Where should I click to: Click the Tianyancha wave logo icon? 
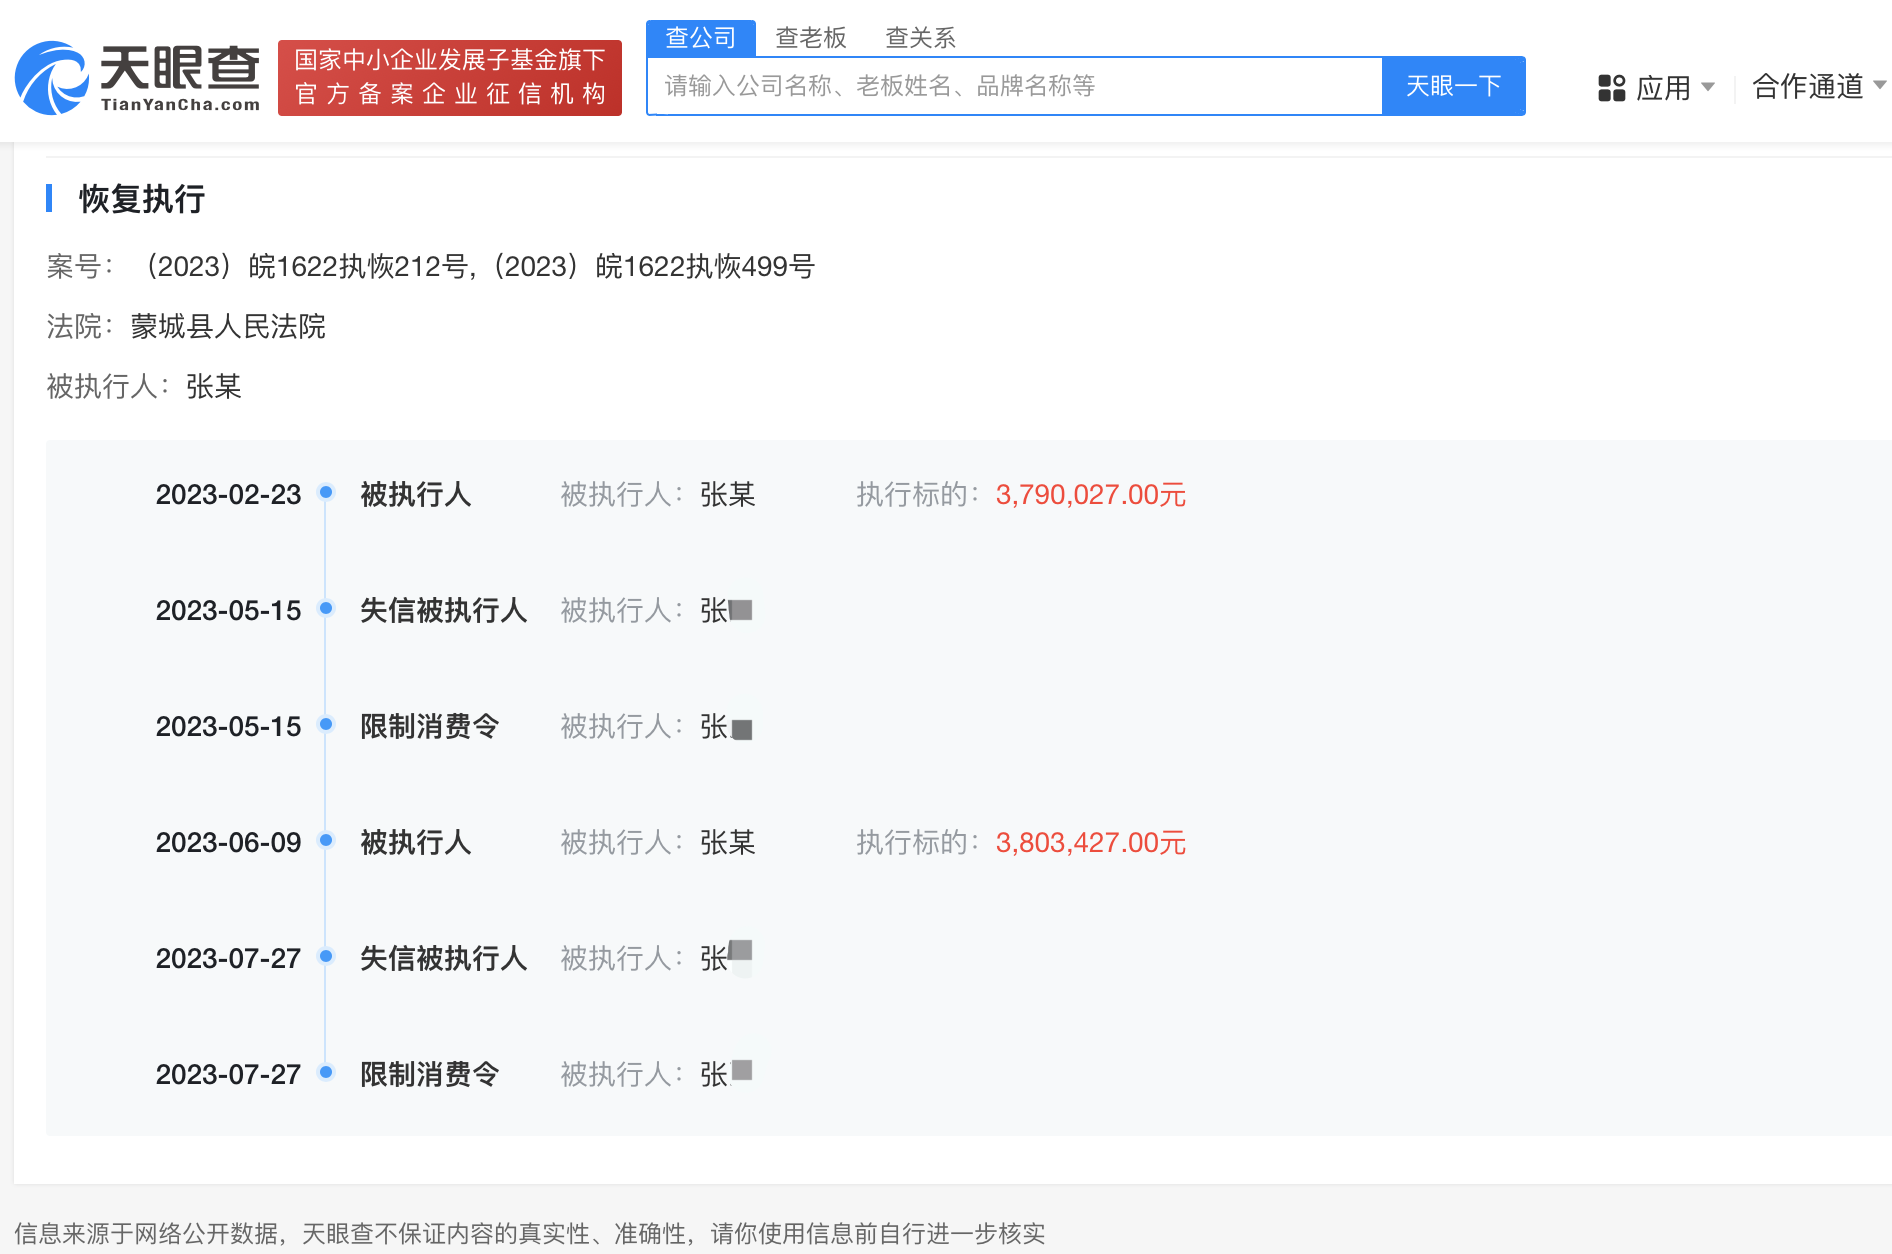pyautogui.click(x=50, y=78)
